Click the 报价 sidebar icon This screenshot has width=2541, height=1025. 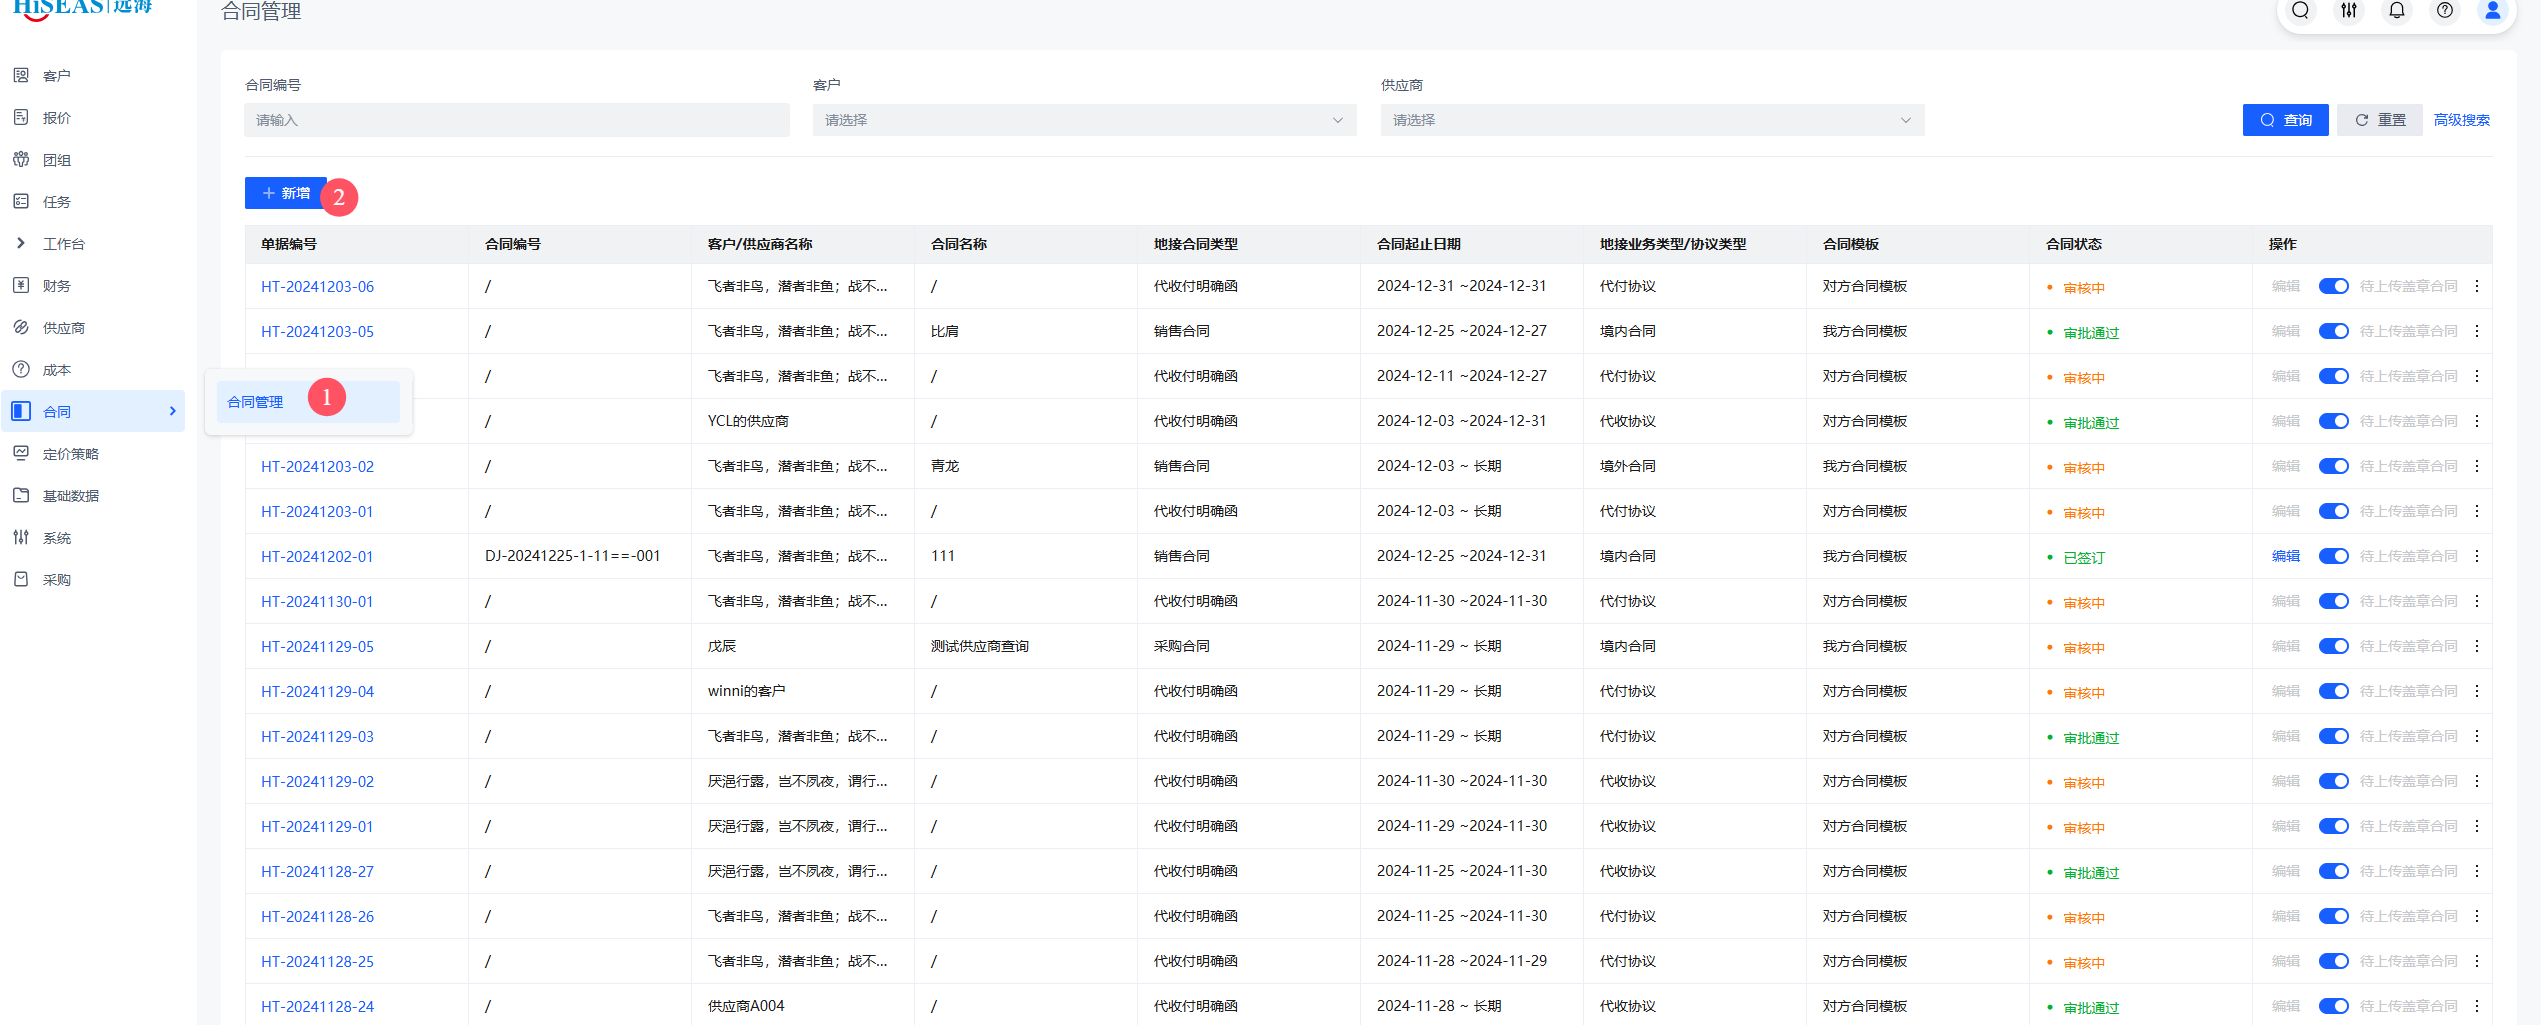[21, 117]
